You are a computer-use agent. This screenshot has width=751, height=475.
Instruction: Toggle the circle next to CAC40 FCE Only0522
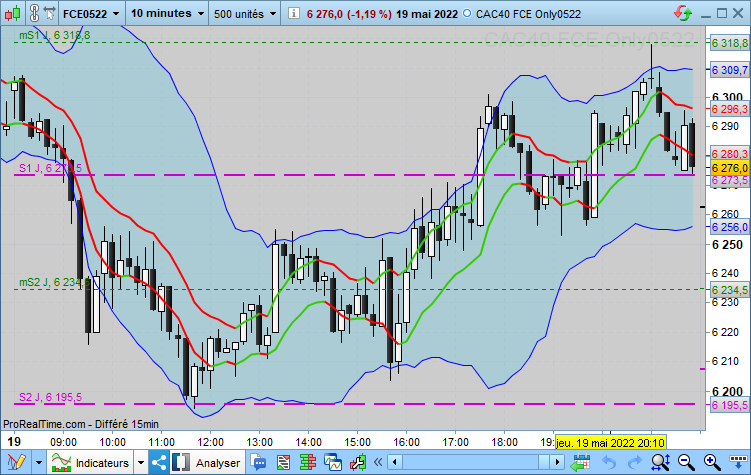[x=467, y=13]
